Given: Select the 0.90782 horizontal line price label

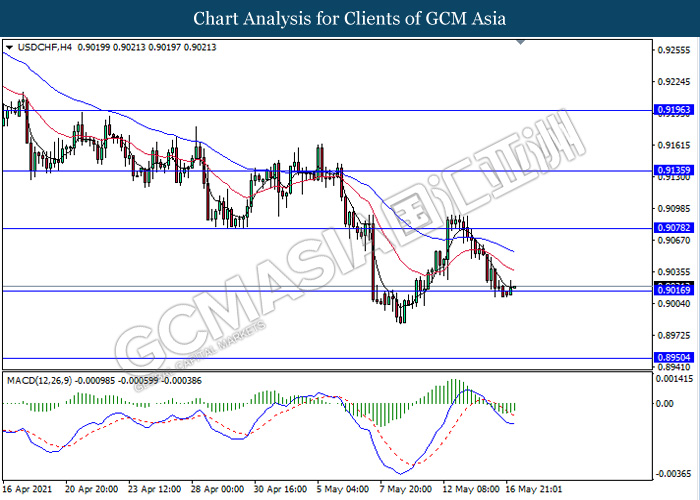Looking at the screenshot, I should pyautogui.click(x=674, y=228).
